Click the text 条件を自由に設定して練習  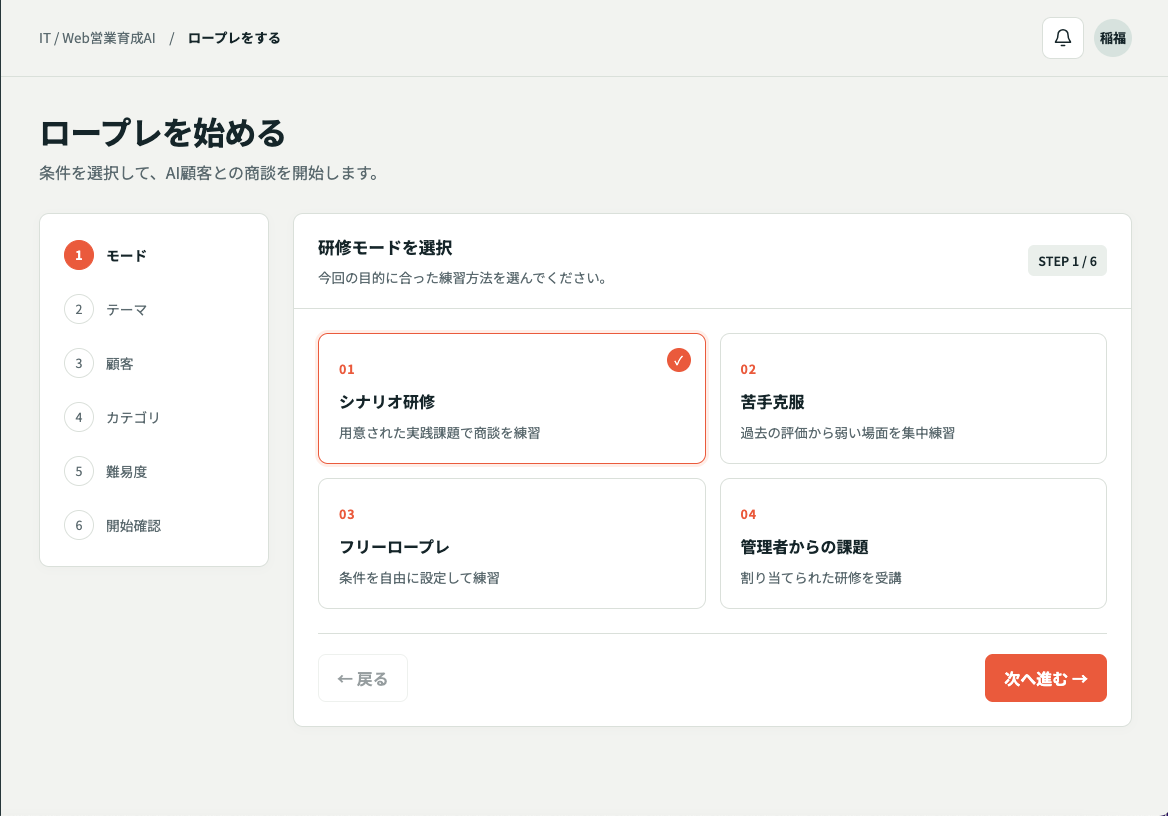pos(419,578)
